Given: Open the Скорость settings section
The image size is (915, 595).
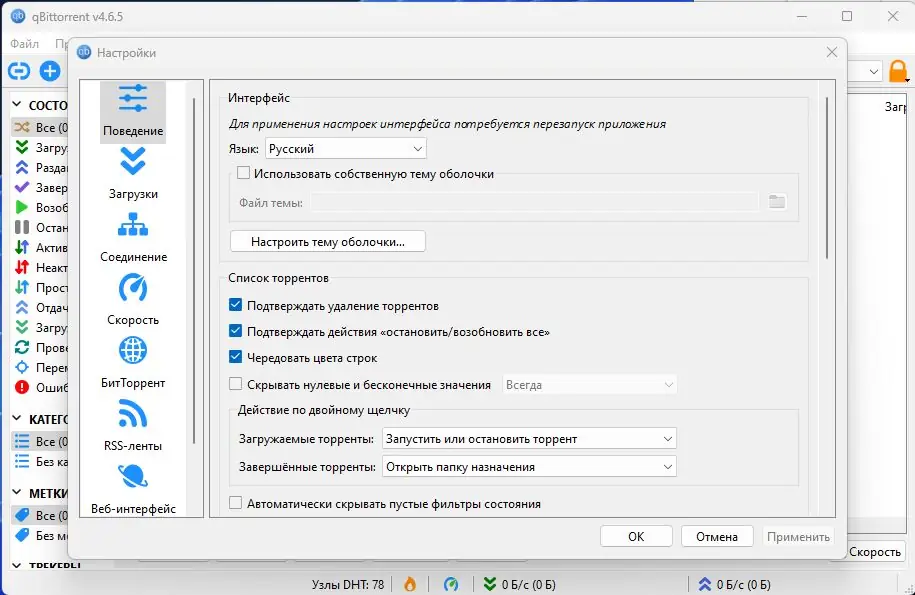Looking at the screenshot, I should (133, 300).
